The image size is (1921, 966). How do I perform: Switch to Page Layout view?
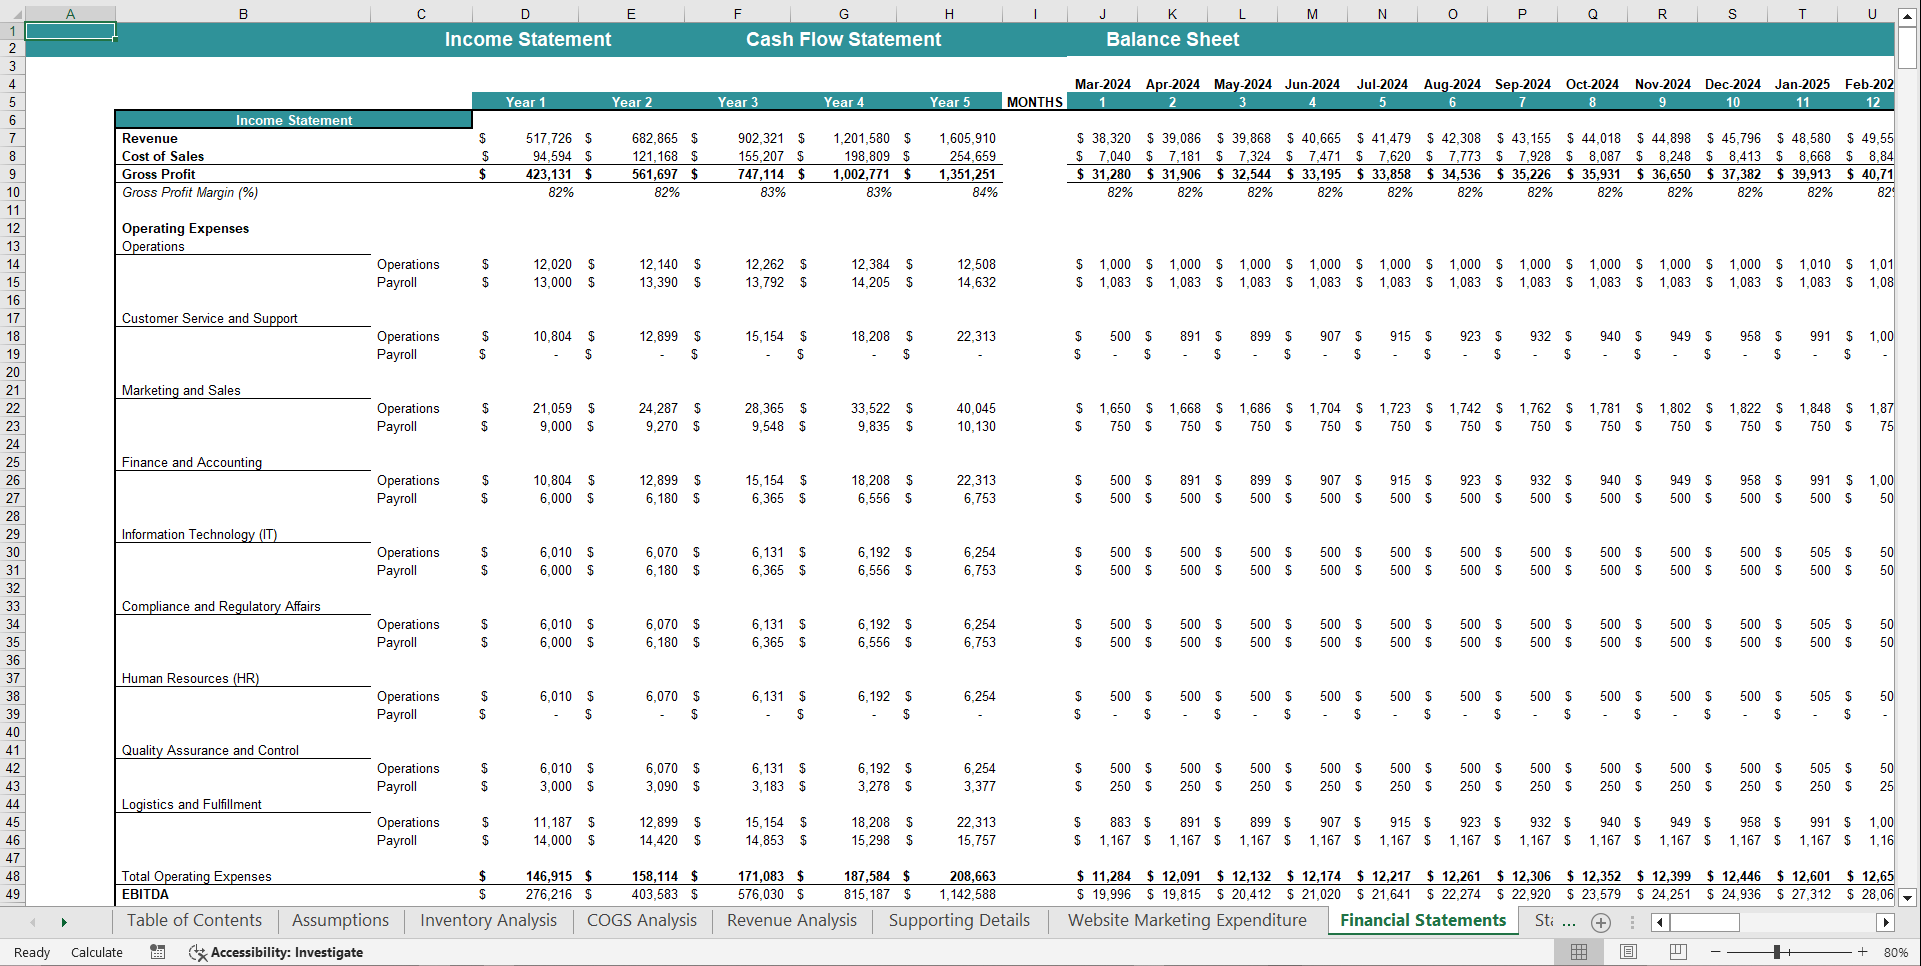1628,952
